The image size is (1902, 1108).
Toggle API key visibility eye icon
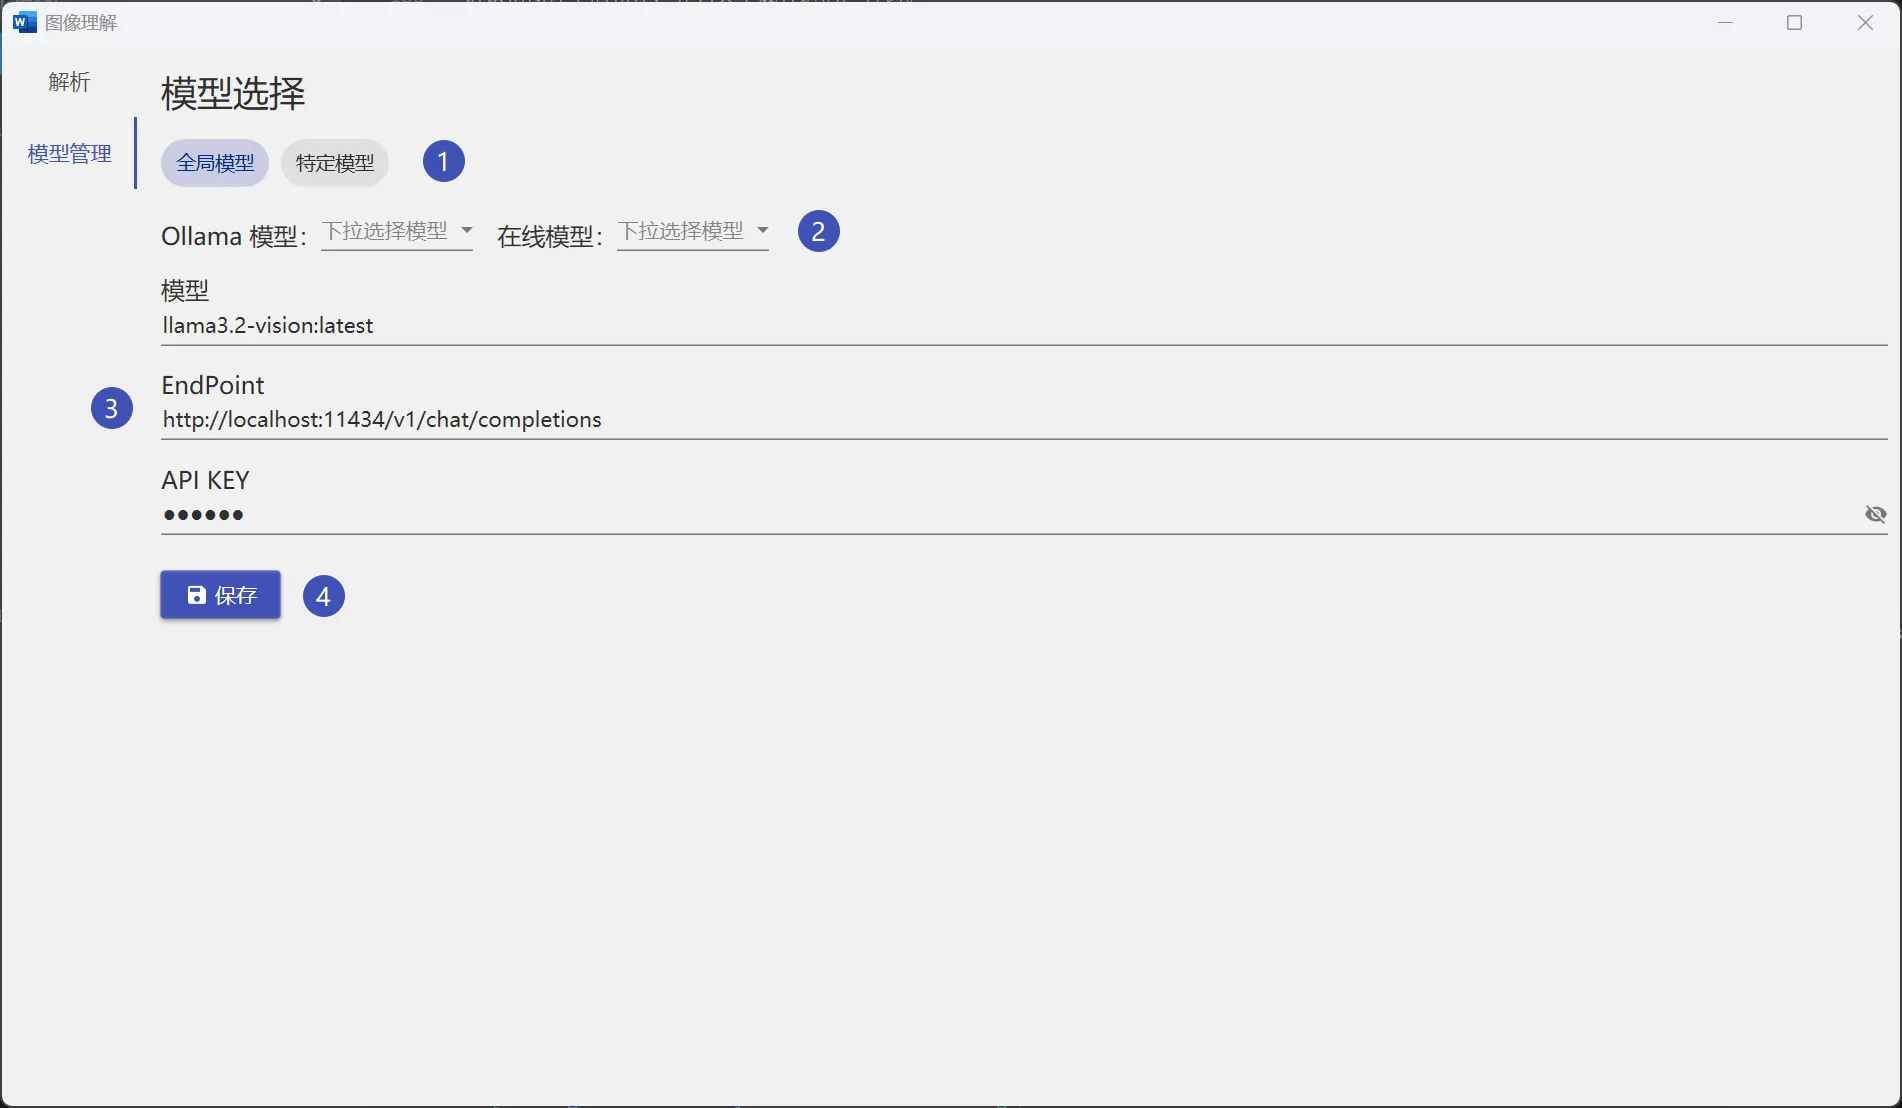pos(1875,514)
